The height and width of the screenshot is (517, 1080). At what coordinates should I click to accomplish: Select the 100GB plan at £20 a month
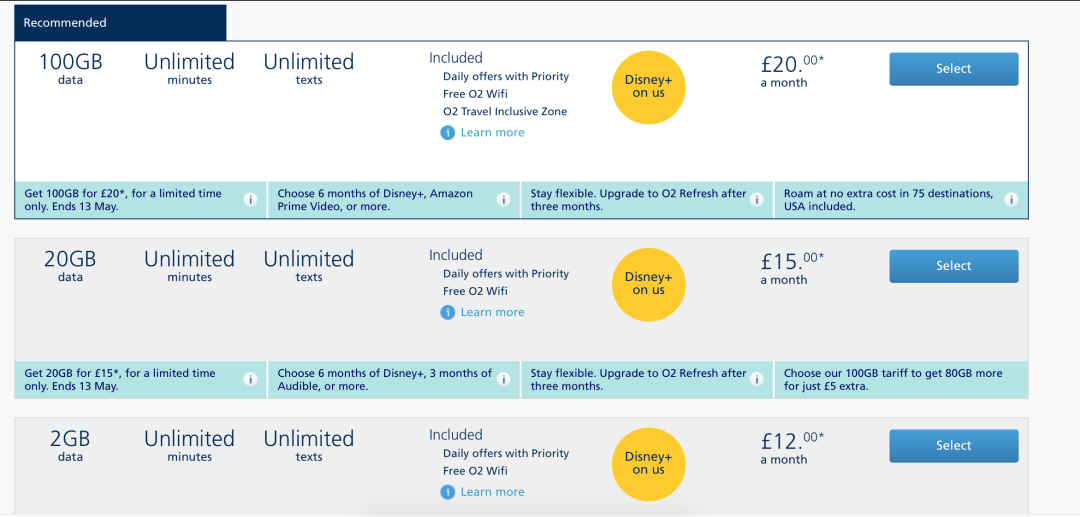[x=953, y=69]
